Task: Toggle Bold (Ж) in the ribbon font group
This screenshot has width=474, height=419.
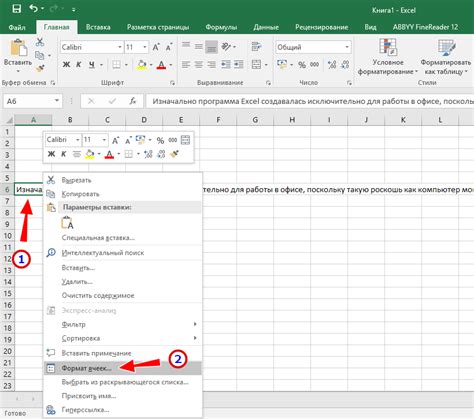Action: pyautogui.click(x=66, y=65)
